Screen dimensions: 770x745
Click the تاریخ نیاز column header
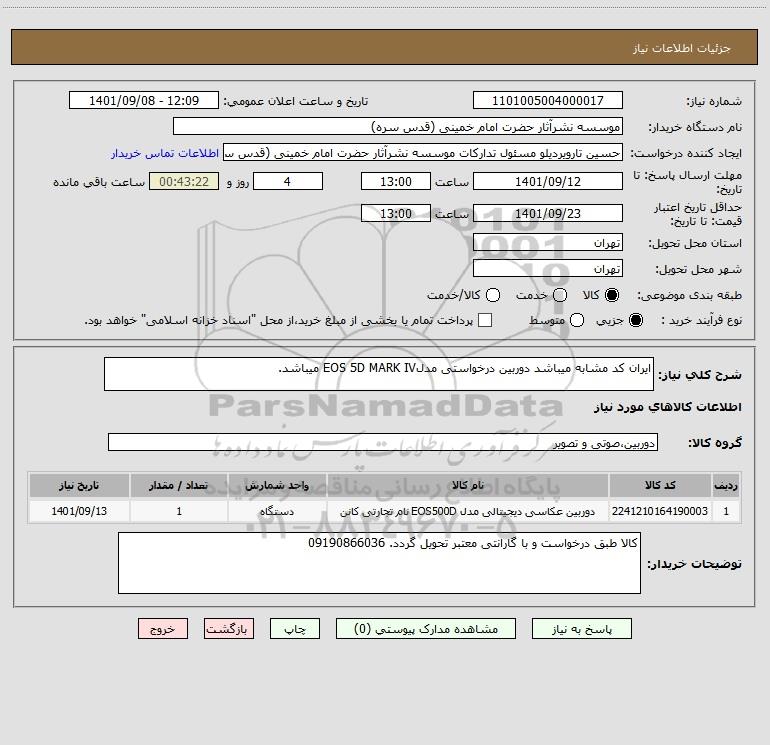(x=79, y=485)
